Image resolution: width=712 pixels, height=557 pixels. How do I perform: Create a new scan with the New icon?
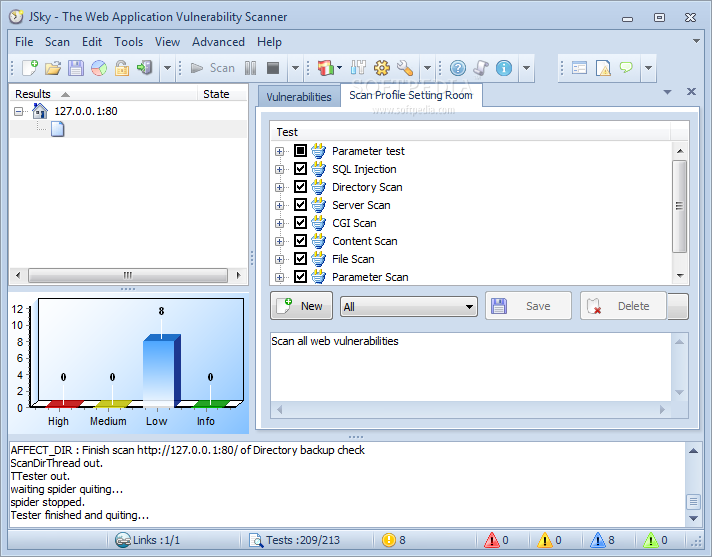point(30,68)
